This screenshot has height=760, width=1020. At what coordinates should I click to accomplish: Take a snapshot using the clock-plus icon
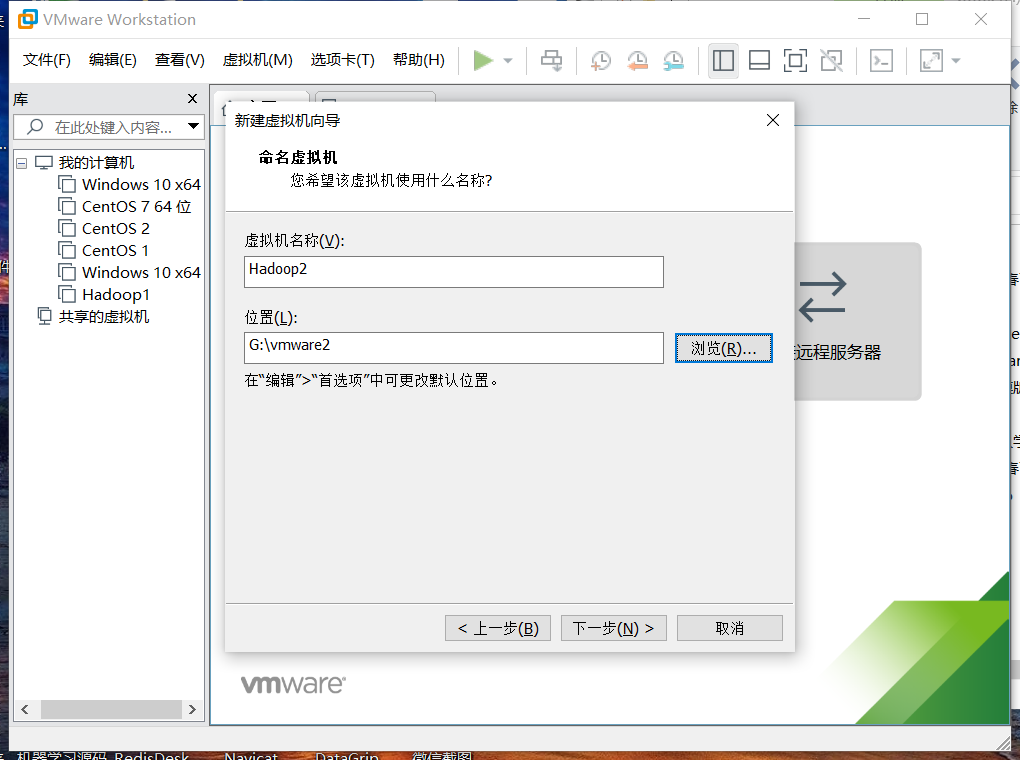pyautogui.click(x=600, y=61)
